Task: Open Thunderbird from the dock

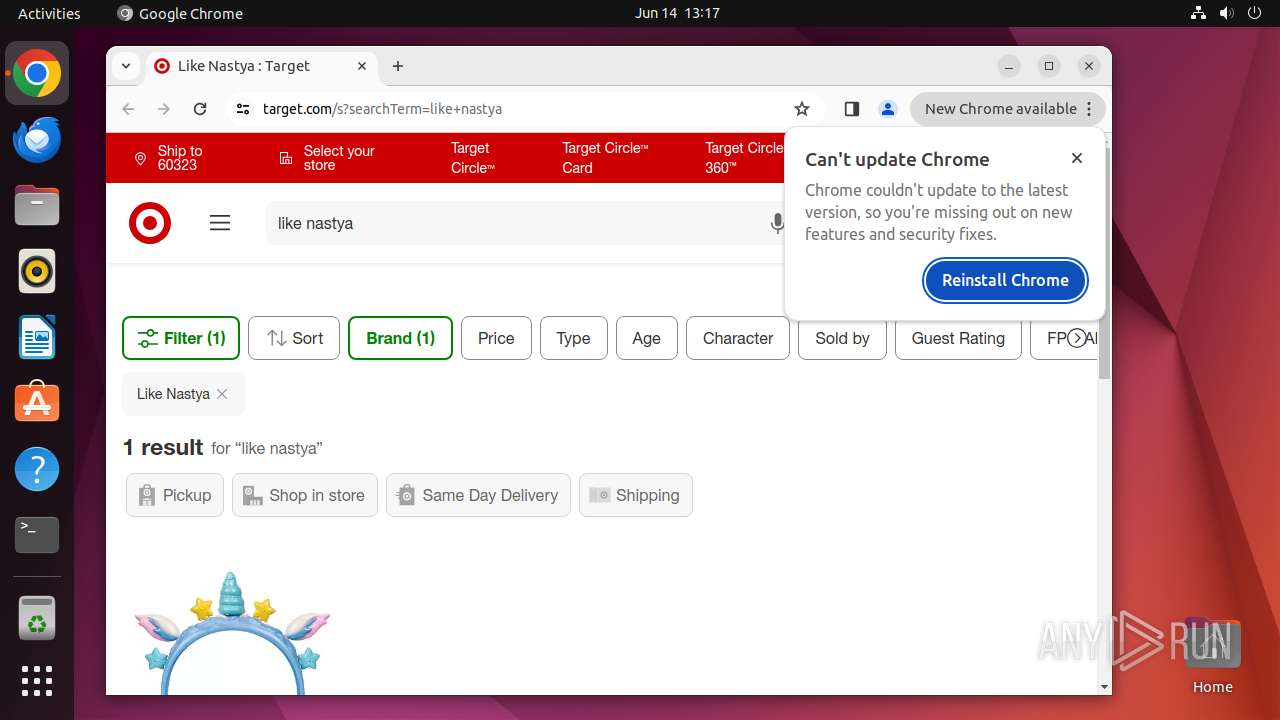Action: 37,140
